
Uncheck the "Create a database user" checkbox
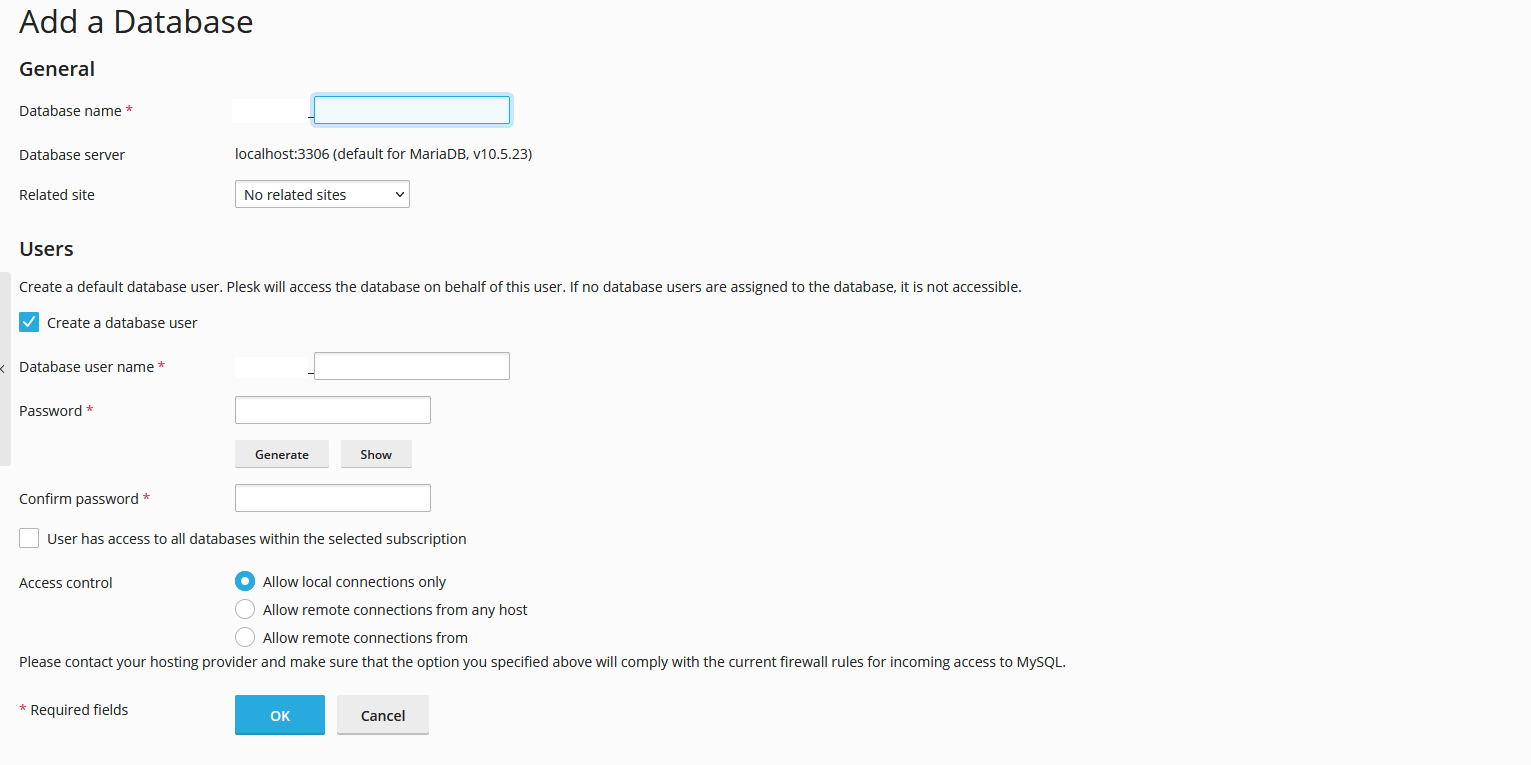(28, 321)
